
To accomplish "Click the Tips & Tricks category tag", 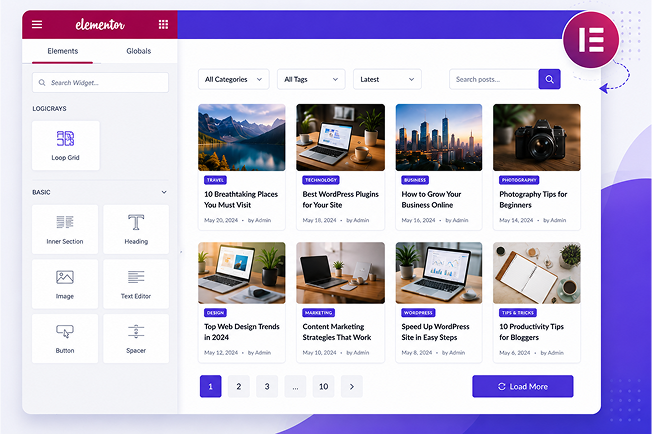I will pyautogui.click(x=518, y=313).
